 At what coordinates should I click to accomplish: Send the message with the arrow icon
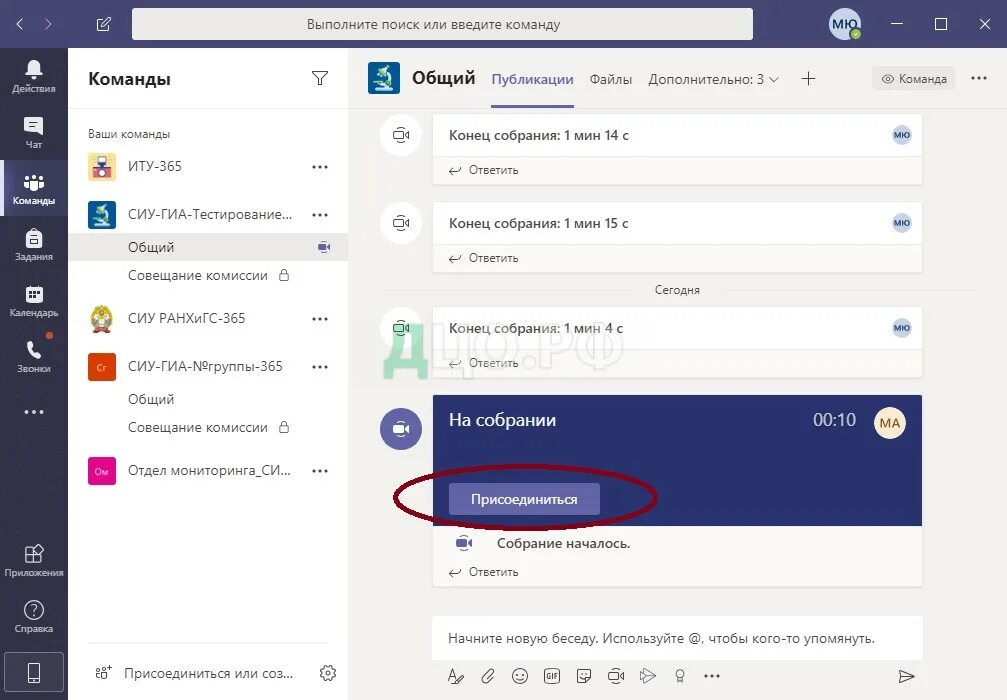pyautogui.click(x=906, y=676)
